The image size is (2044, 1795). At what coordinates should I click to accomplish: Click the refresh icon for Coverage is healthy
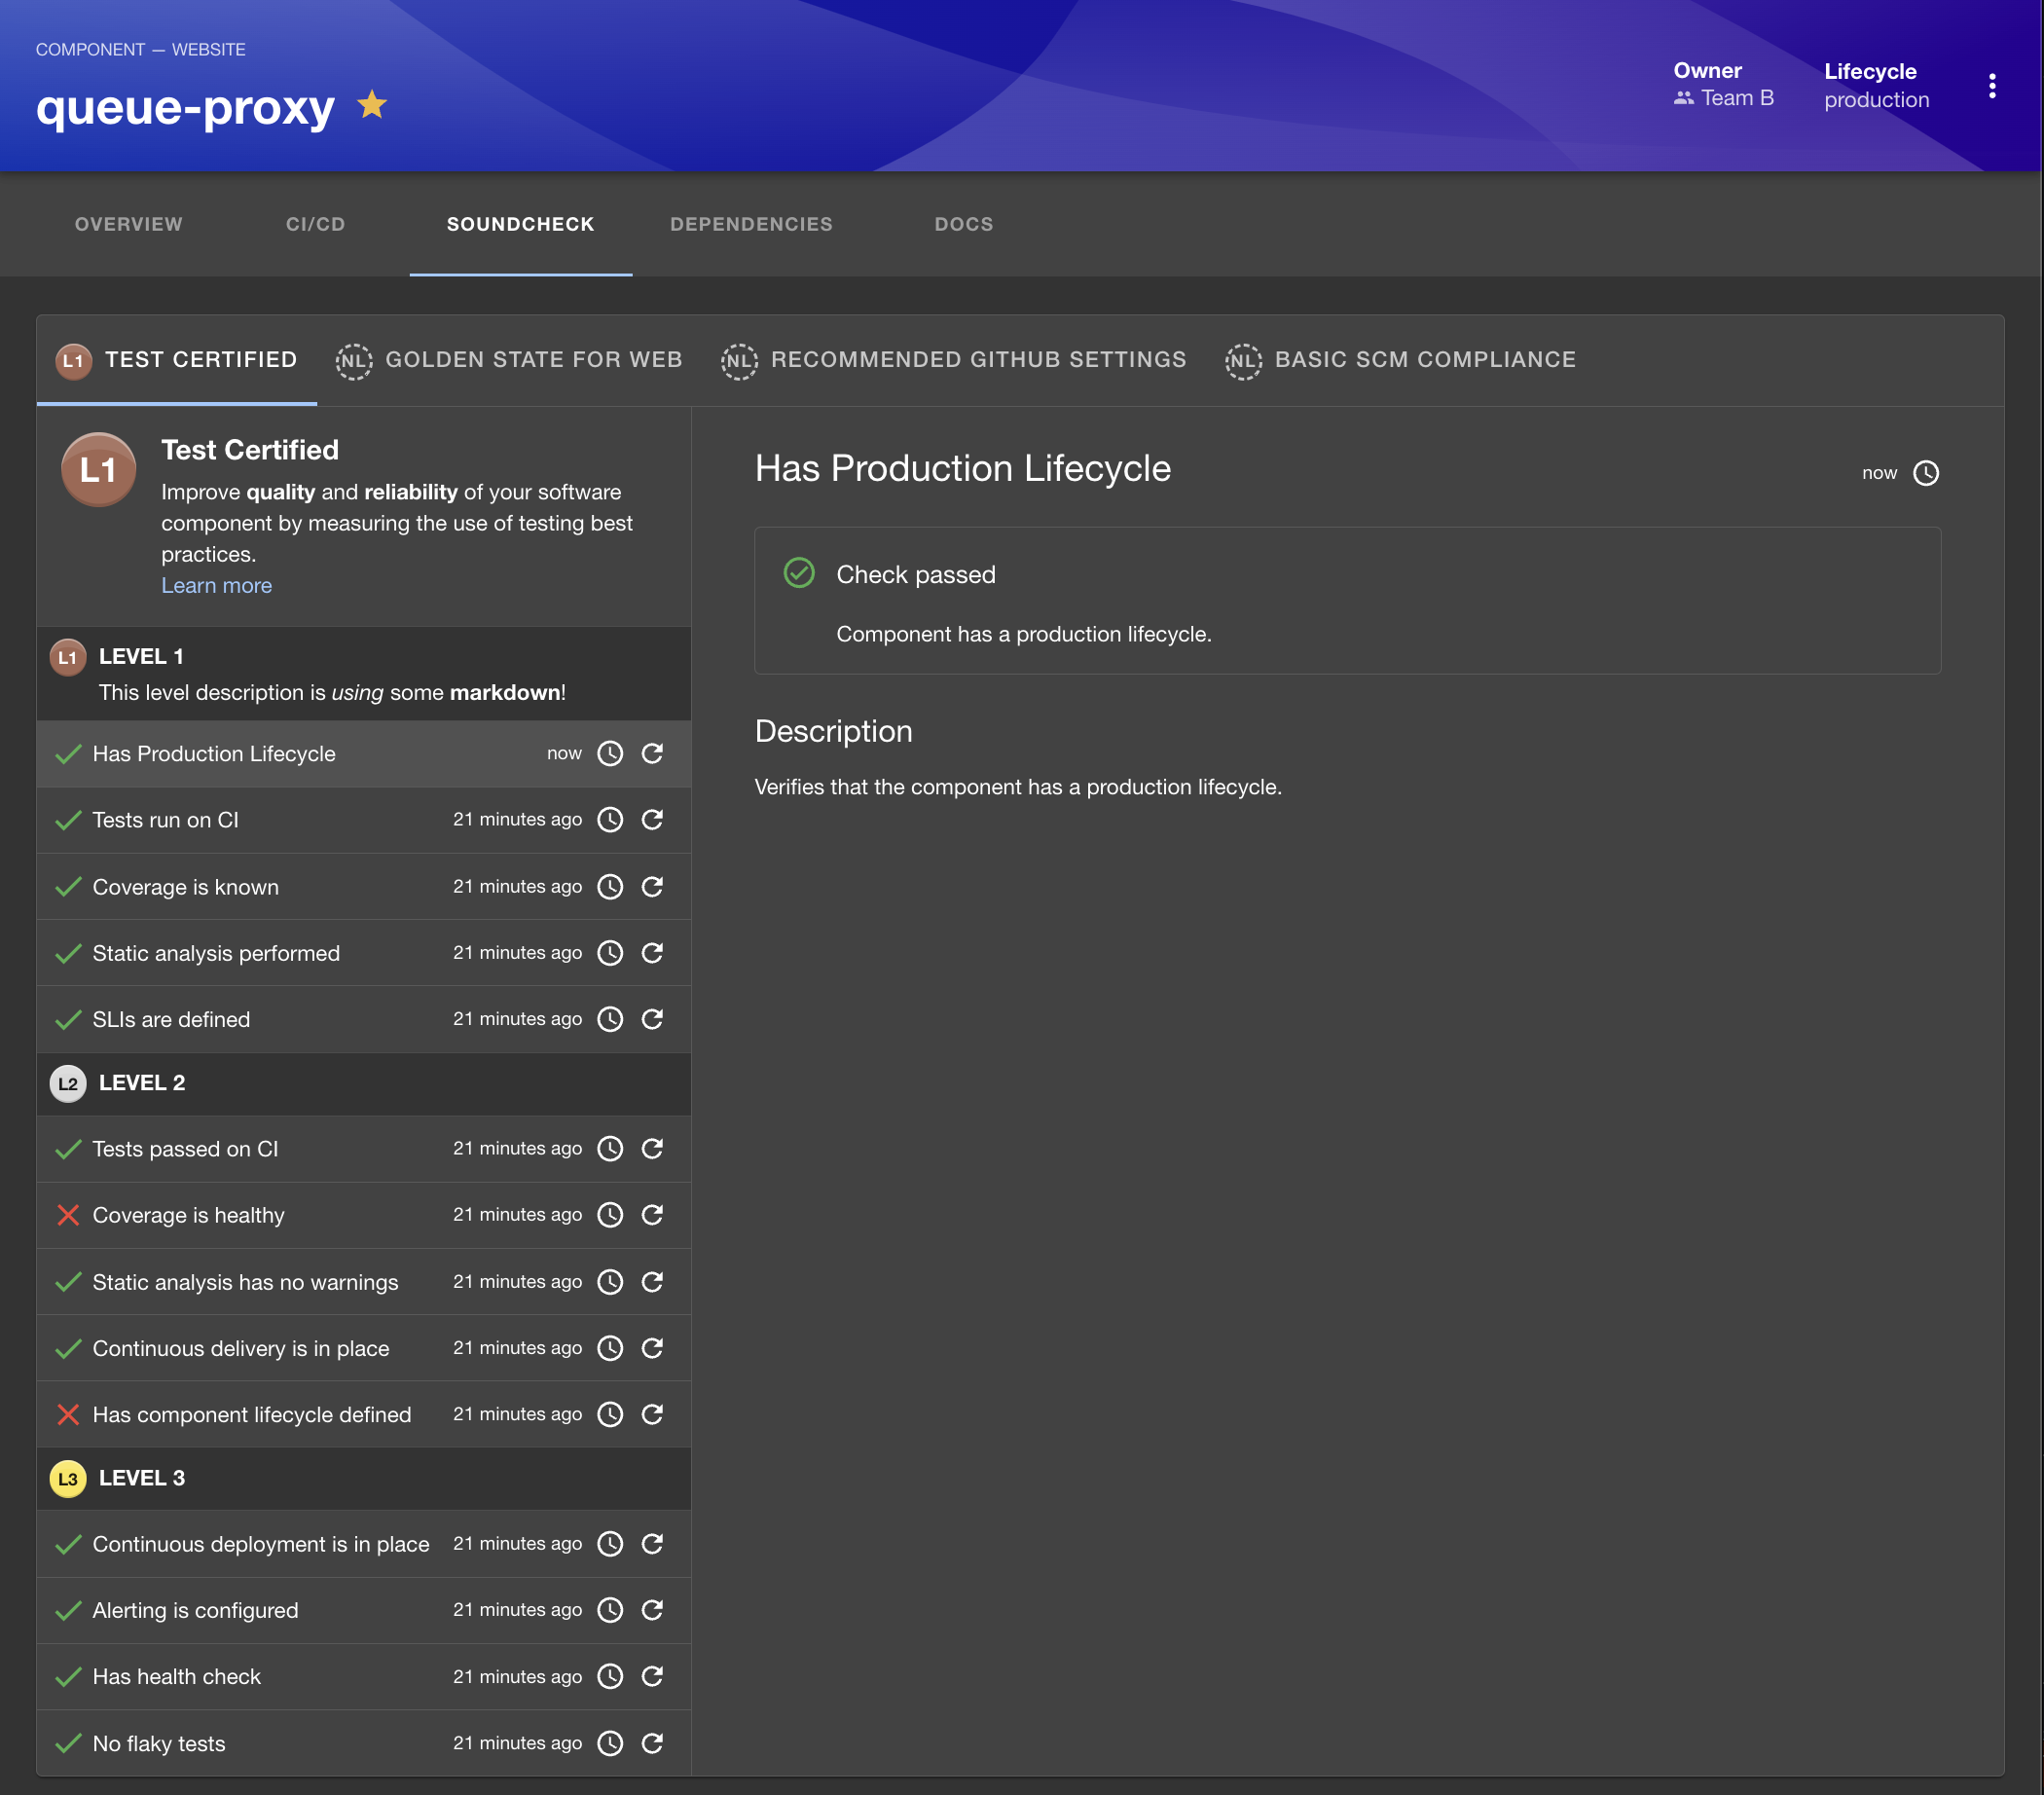click(652, 1215)
